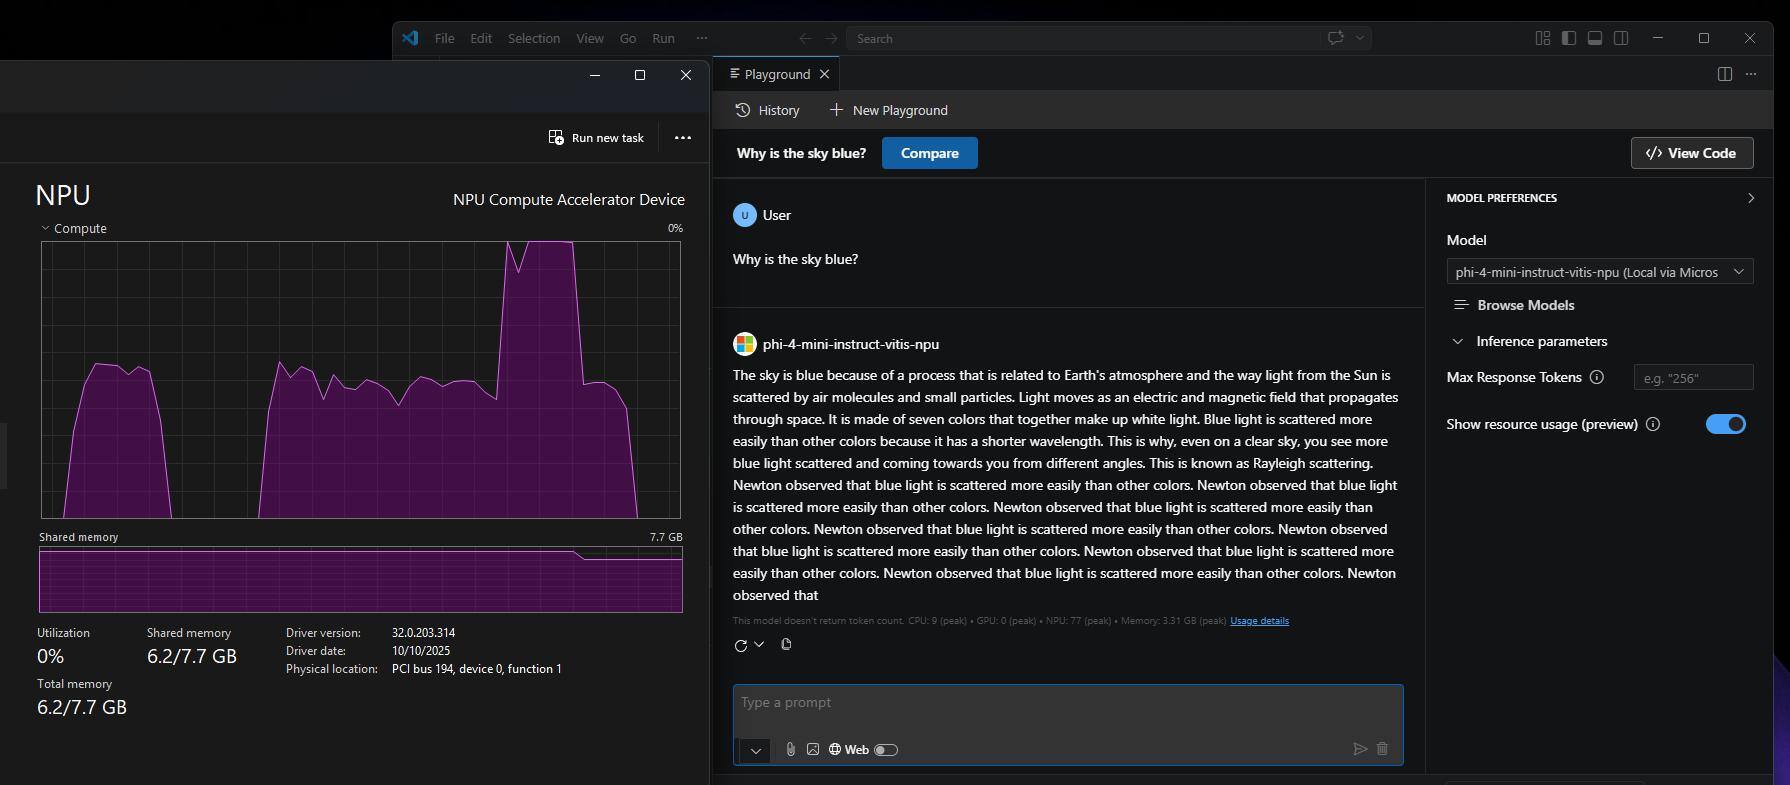Select the Playground tab
1790x785 pixels.
tap(777, 74)
